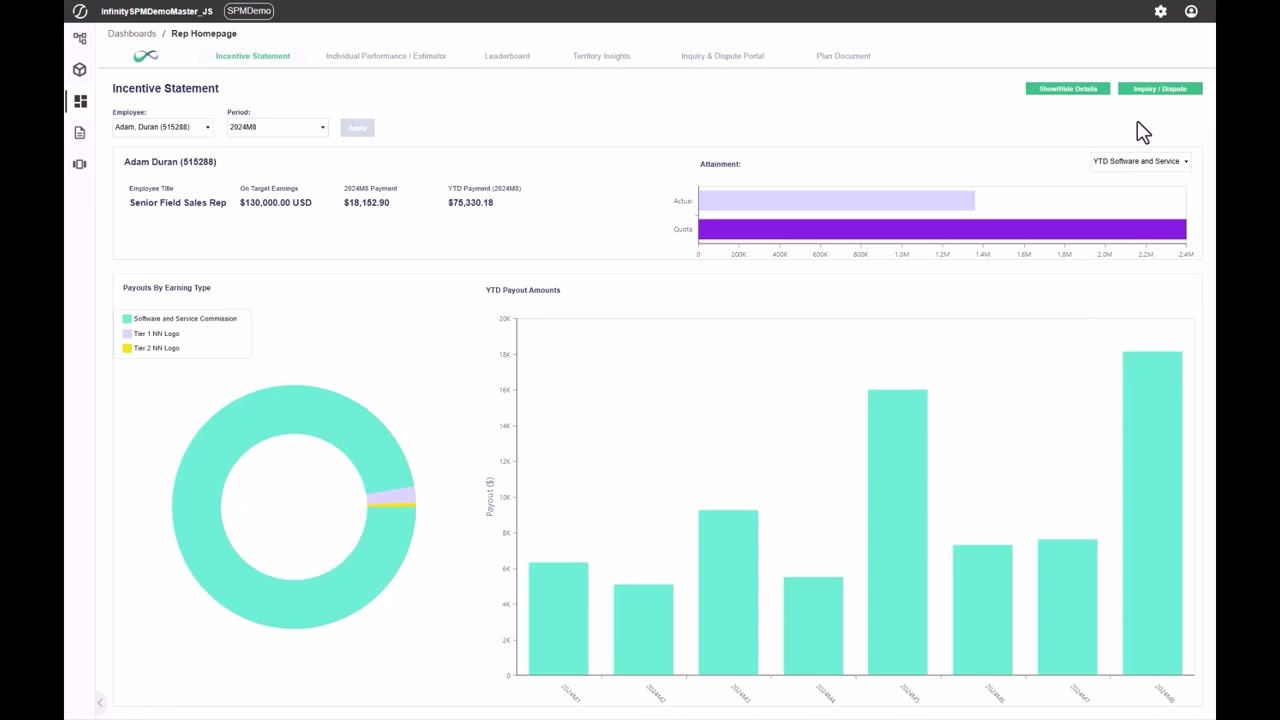Open the user account icon
The height and width of the screenshot is (720, 1280).
[x=1191, y=11]
